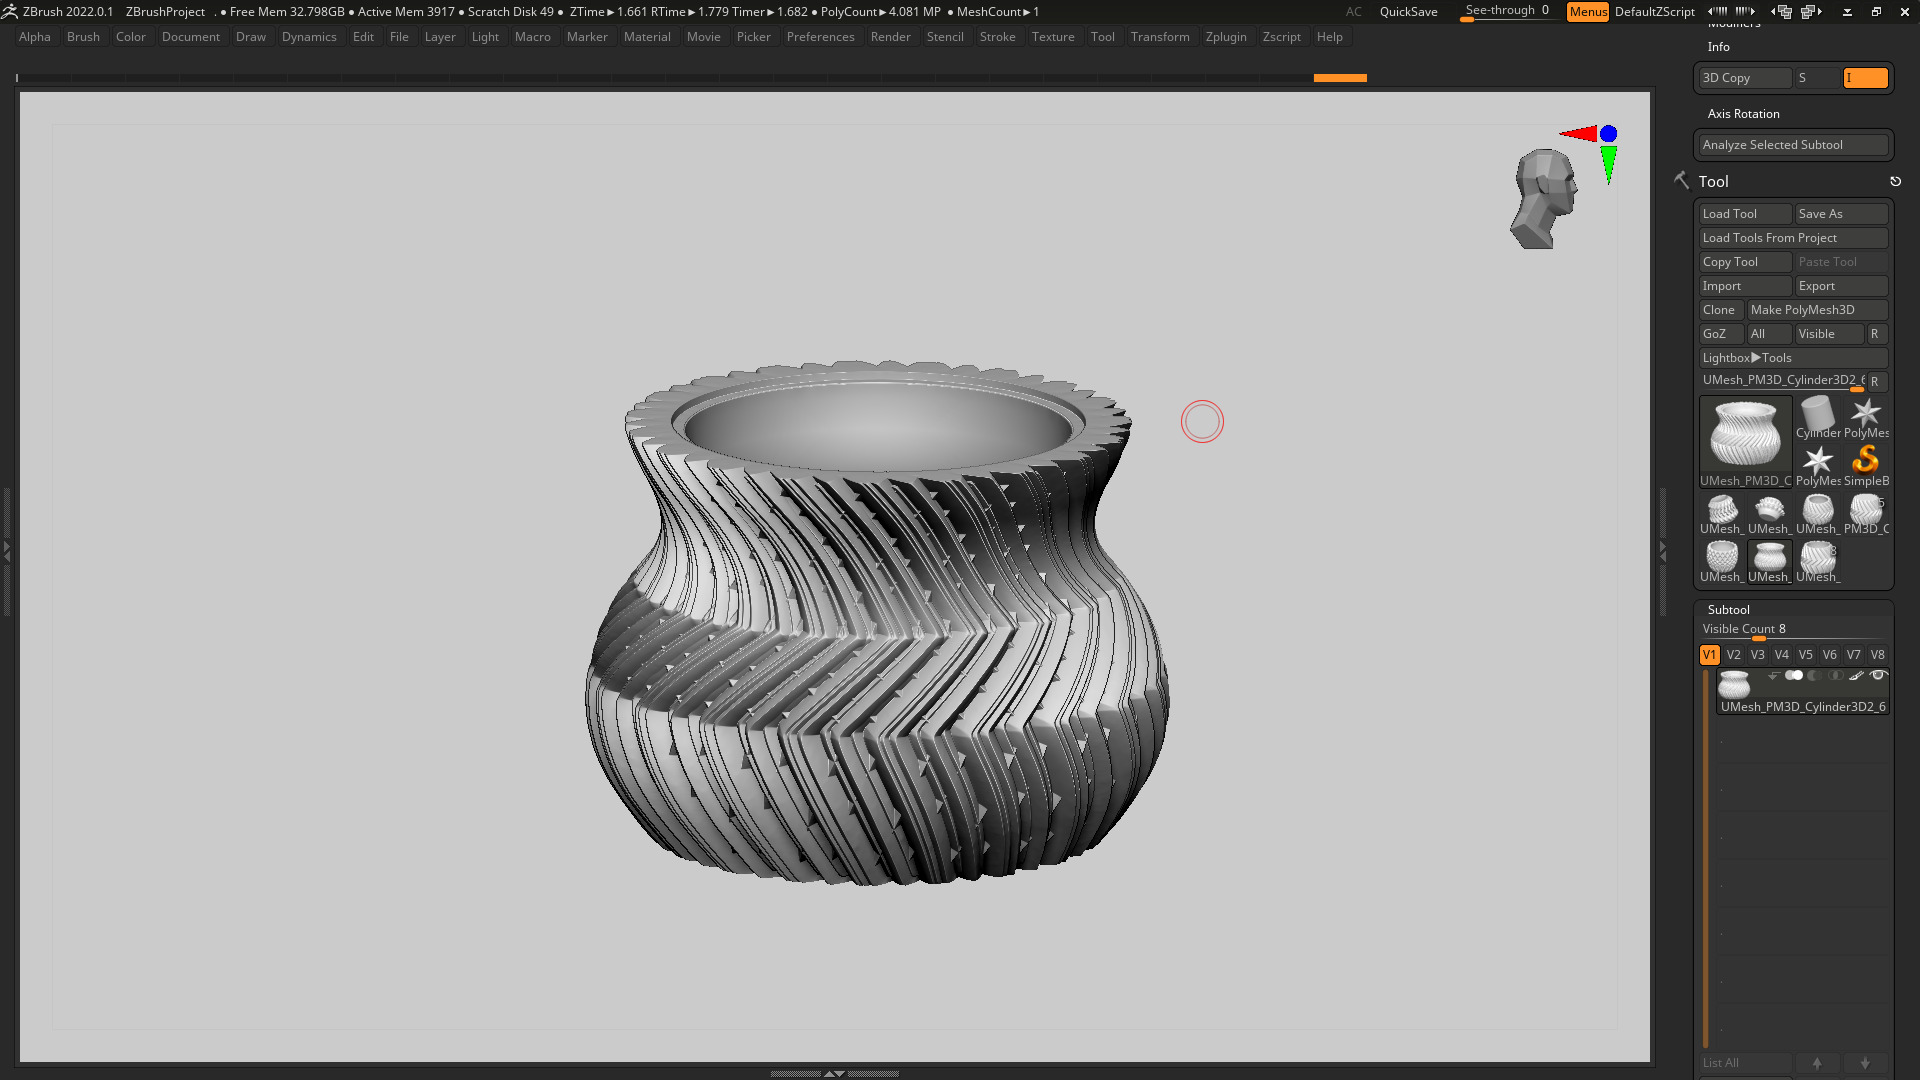
Task: Click the subtool arrow icon in the UMesh row
Action: tap(1773, 676)
